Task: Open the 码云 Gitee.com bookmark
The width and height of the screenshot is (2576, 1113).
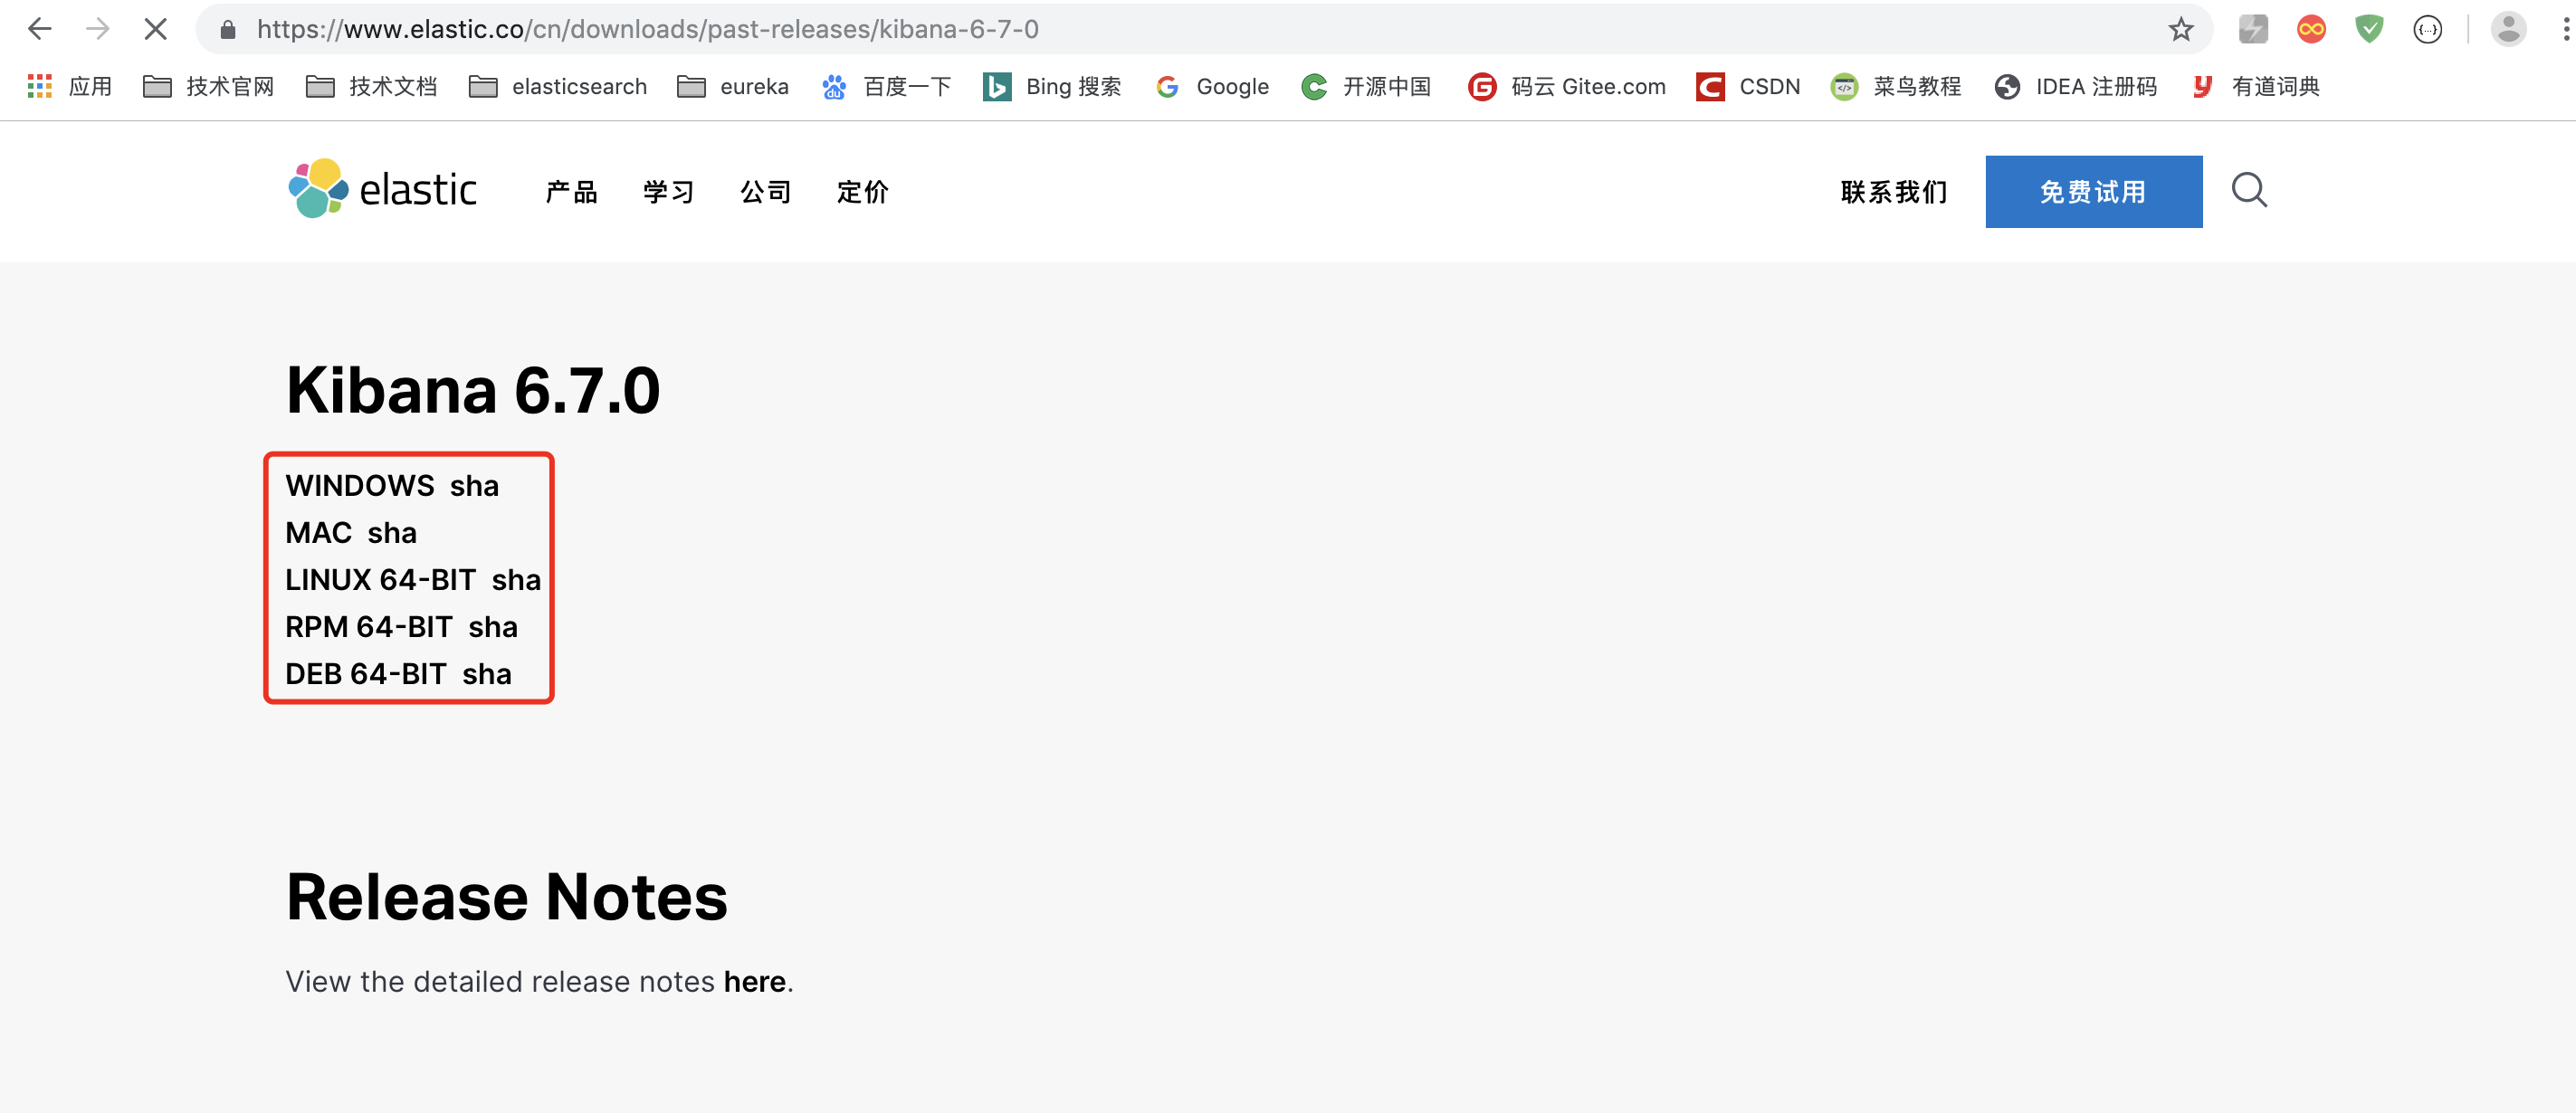Action: 1567,87
